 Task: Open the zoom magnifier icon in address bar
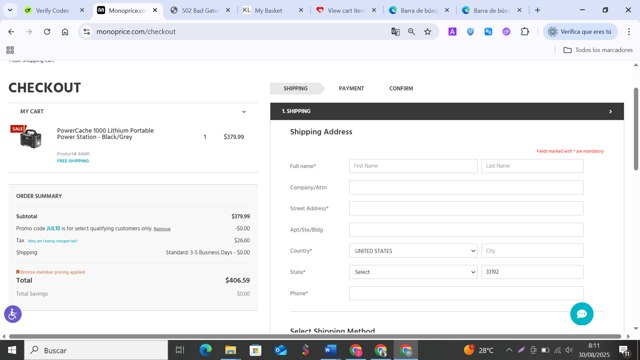(x=411, y=31)
